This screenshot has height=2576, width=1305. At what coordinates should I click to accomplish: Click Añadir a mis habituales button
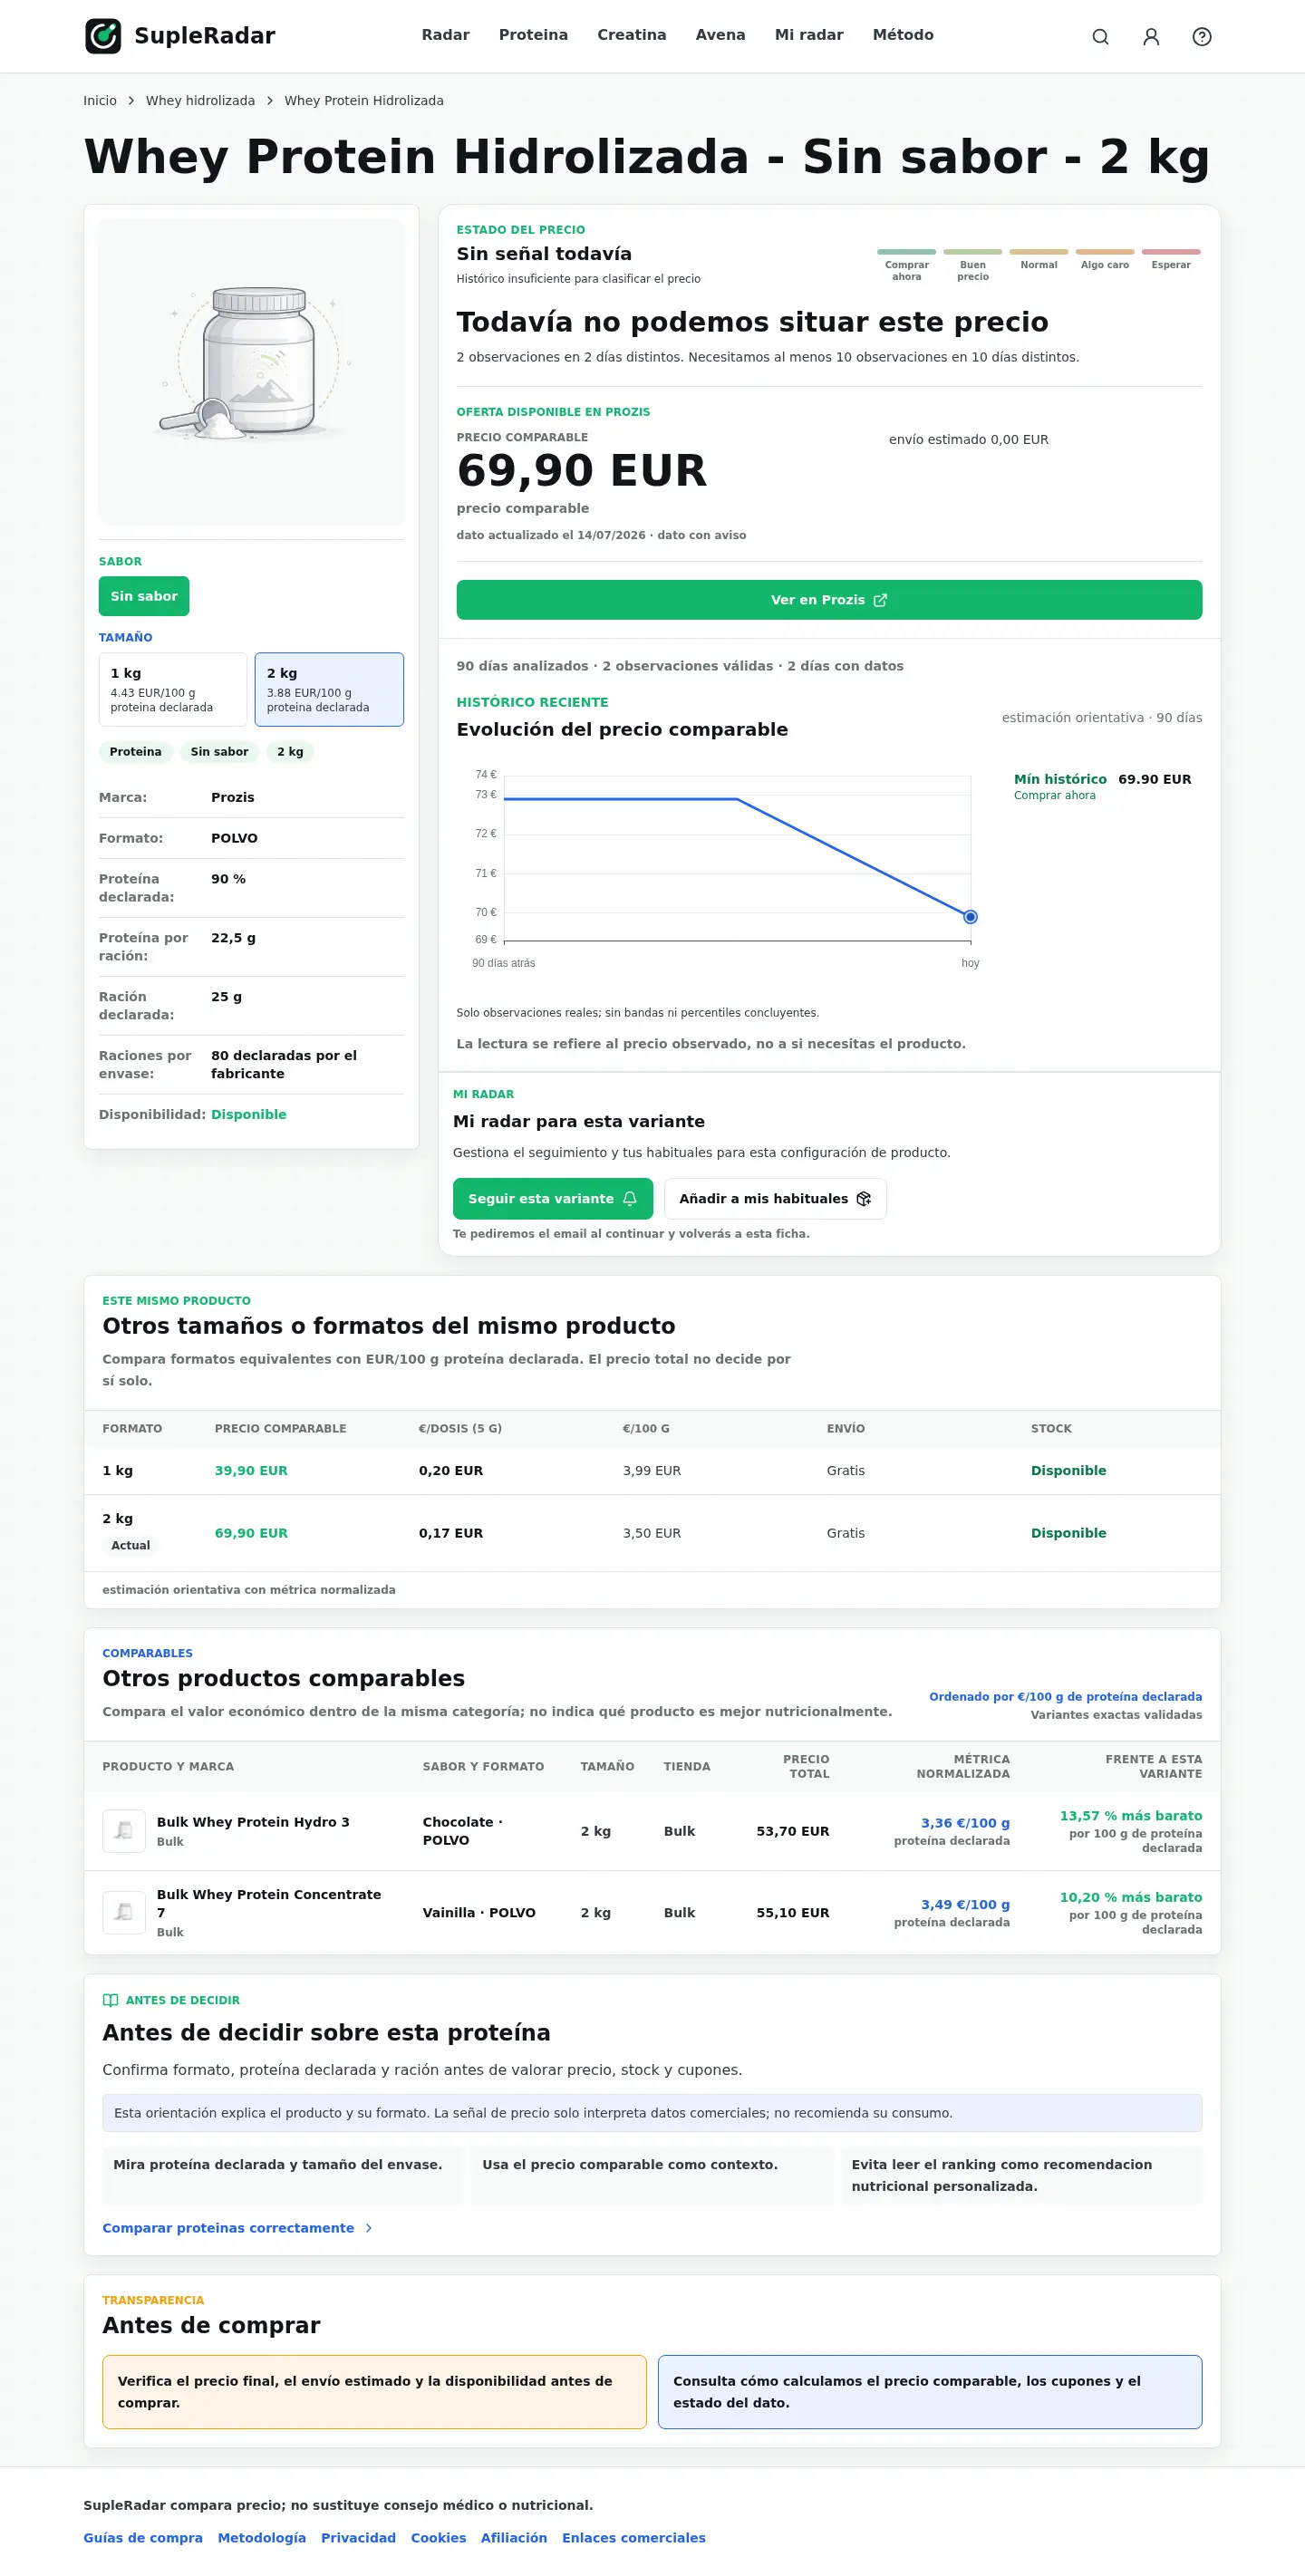(775, 1198)
